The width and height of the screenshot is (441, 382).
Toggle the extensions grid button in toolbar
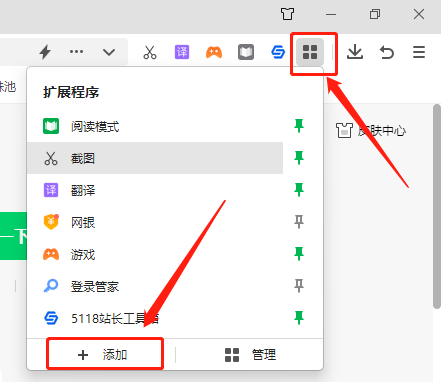tap(310, 52)
